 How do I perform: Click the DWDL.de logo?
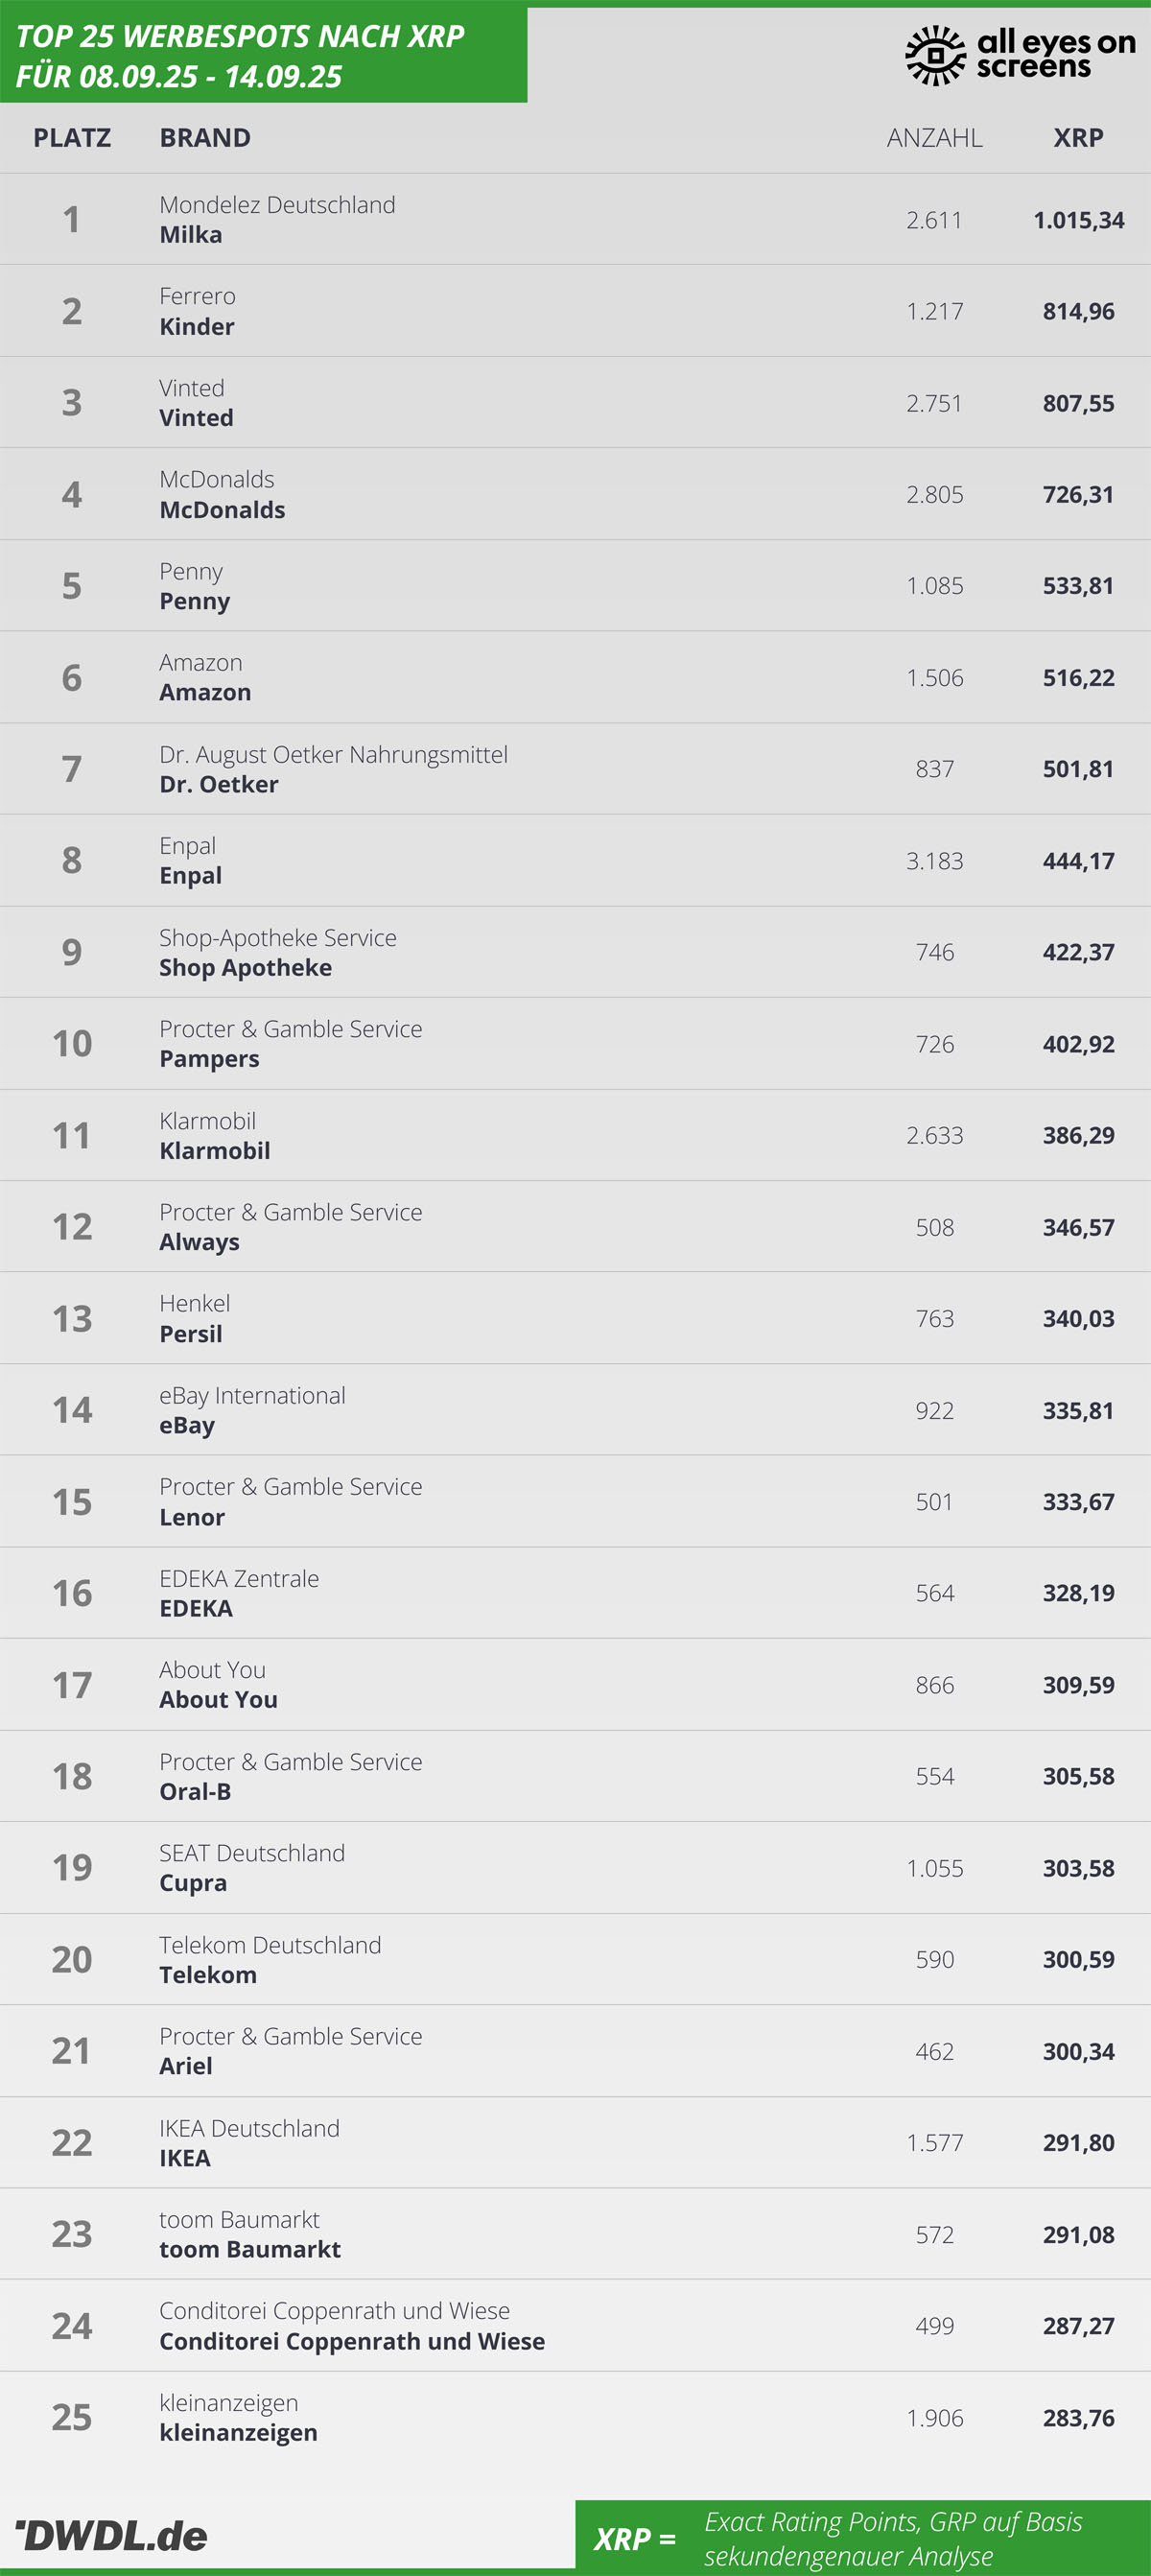coord(111,2535)
